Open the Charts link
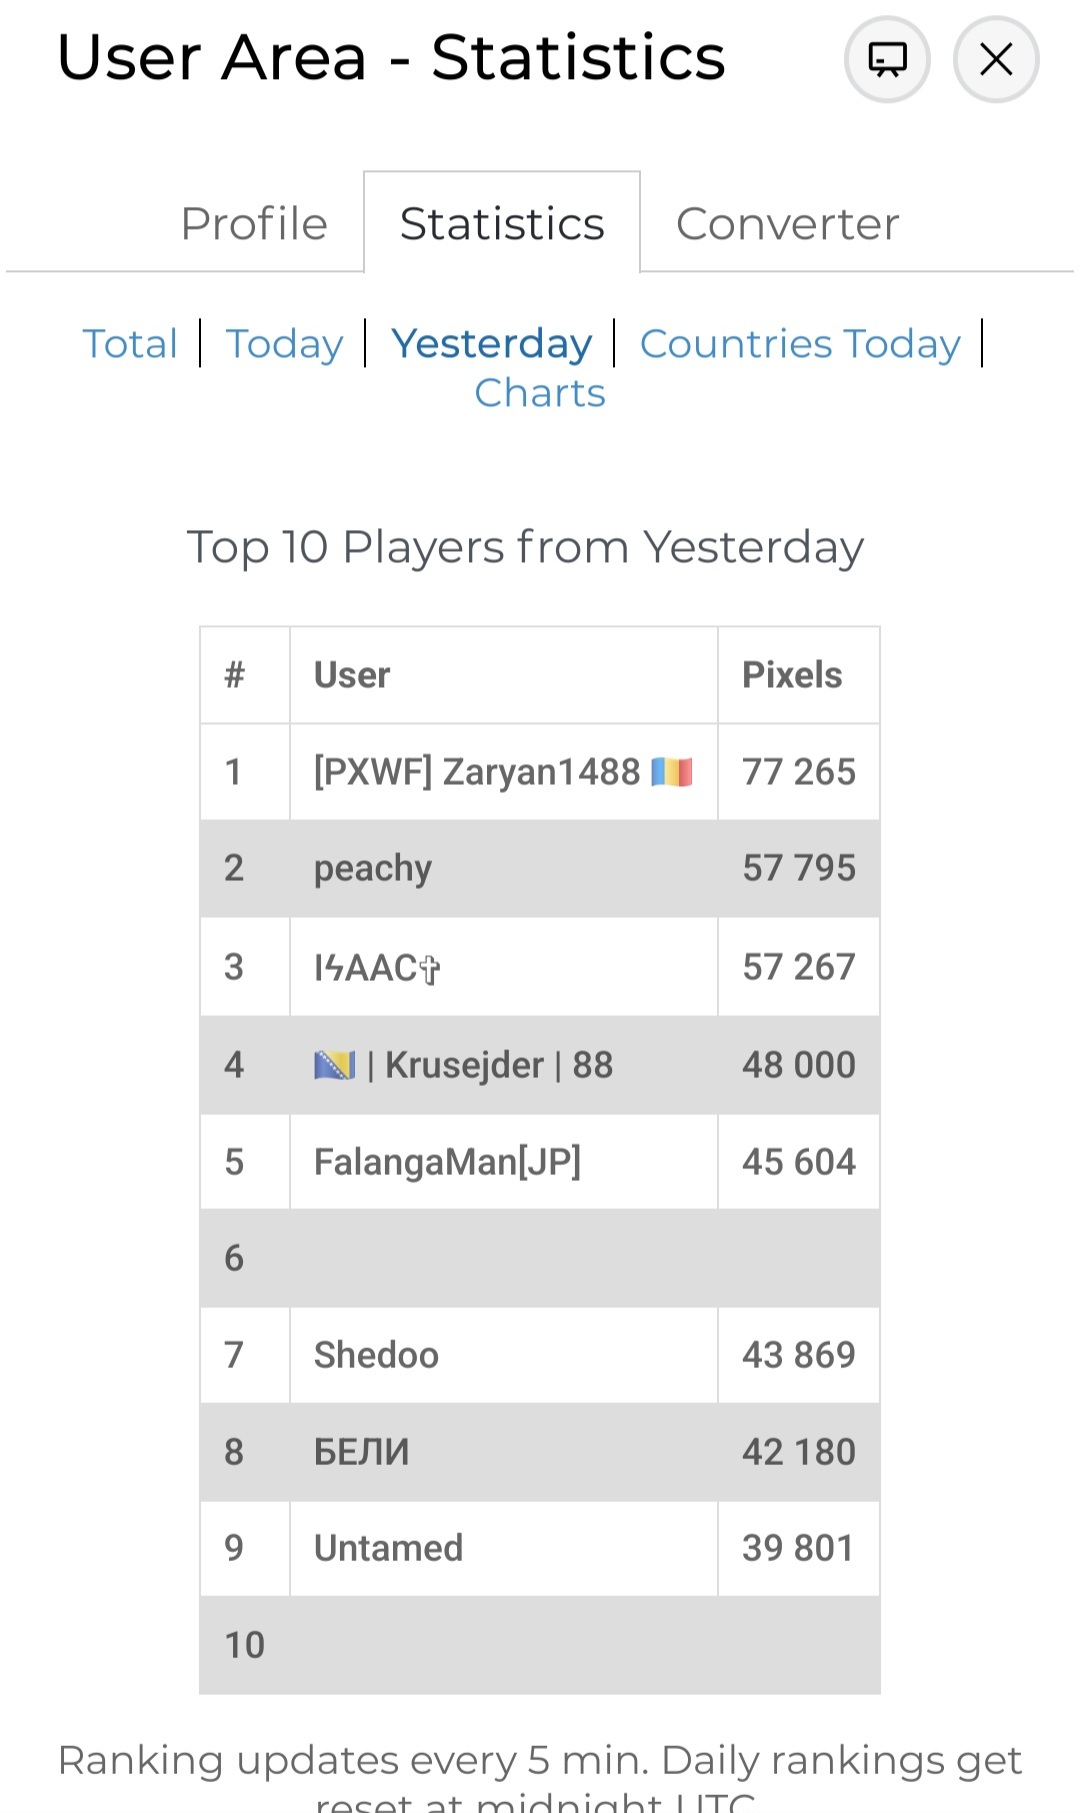This screenshot has height=1813, width=1080. pyautogui.click(x=540, y=393)
